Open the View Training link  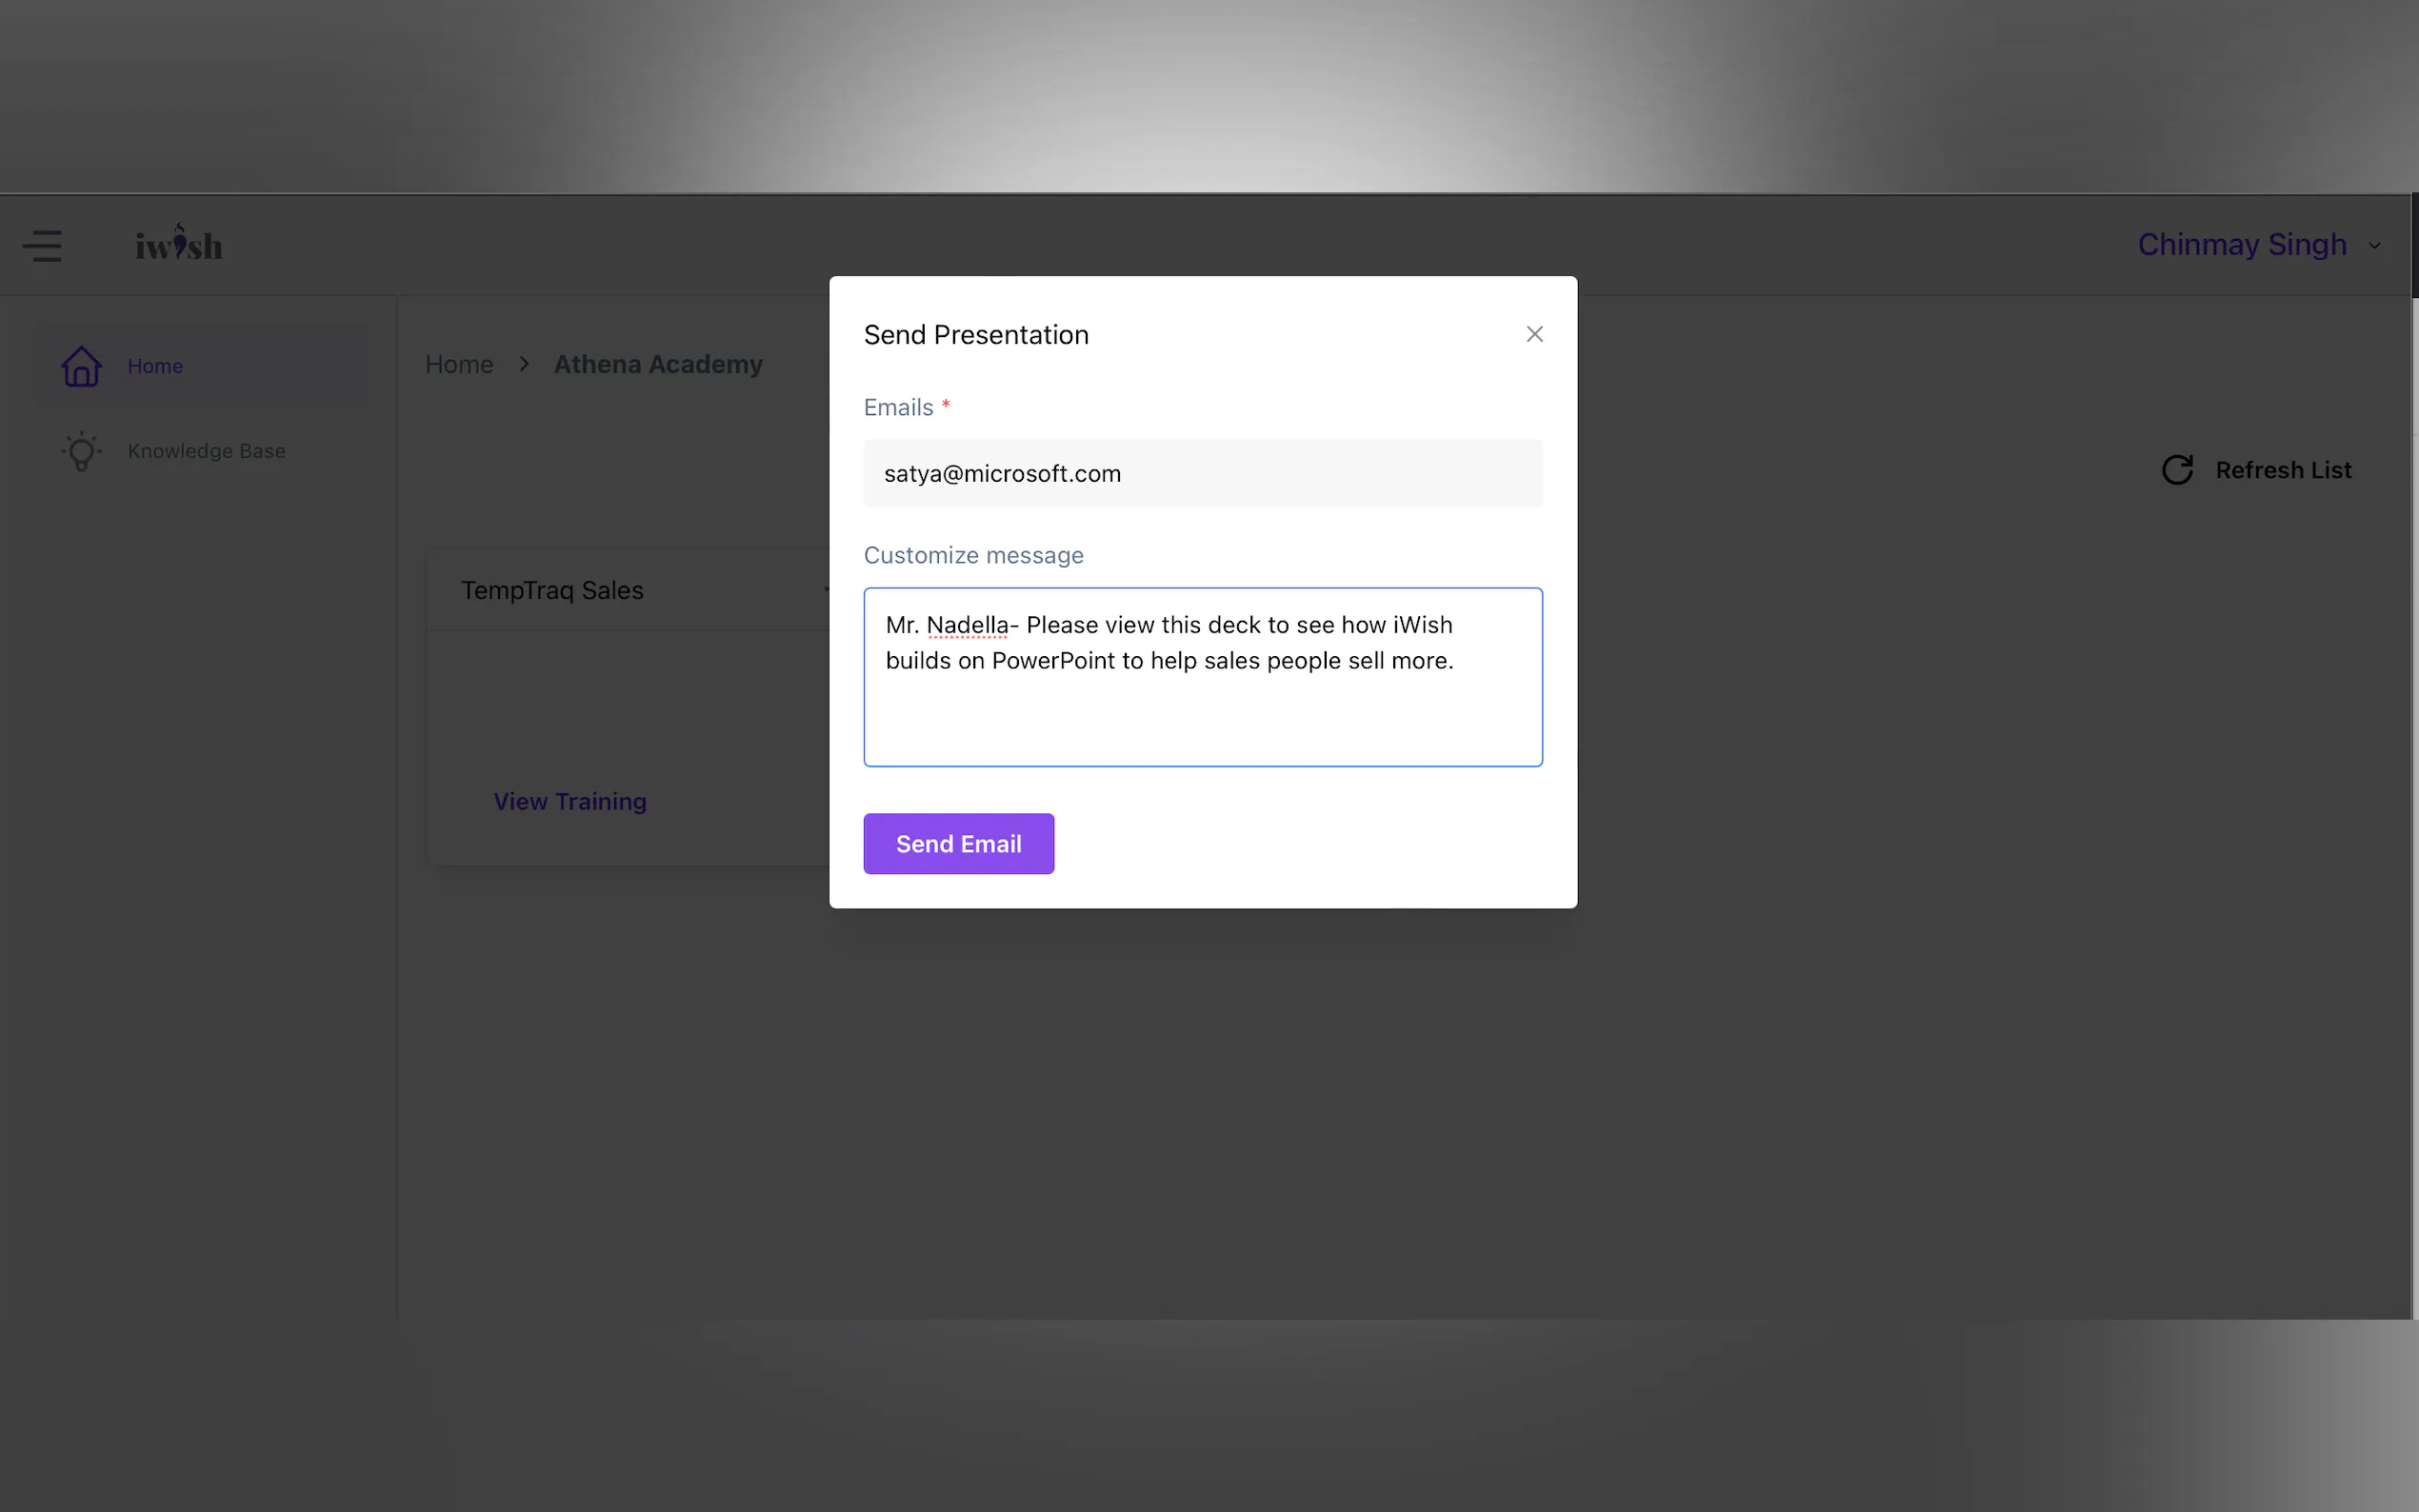(570, 801)
